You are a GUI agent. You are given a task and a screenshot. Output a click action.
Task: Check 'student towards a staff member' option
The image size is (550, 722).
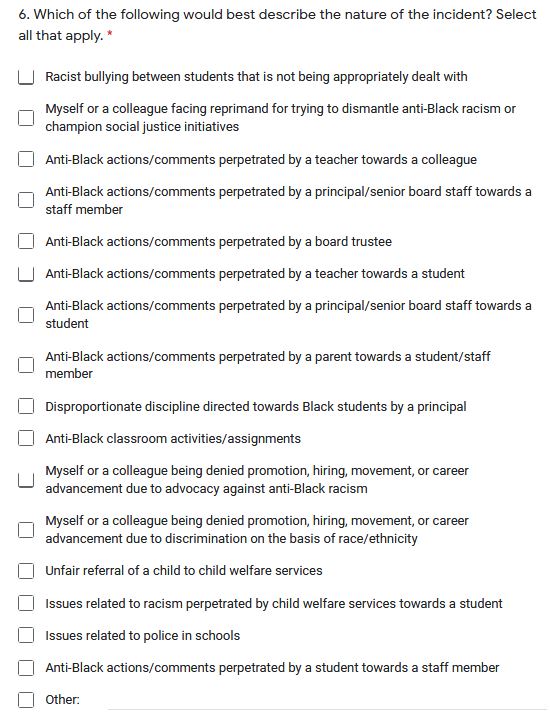26,668
